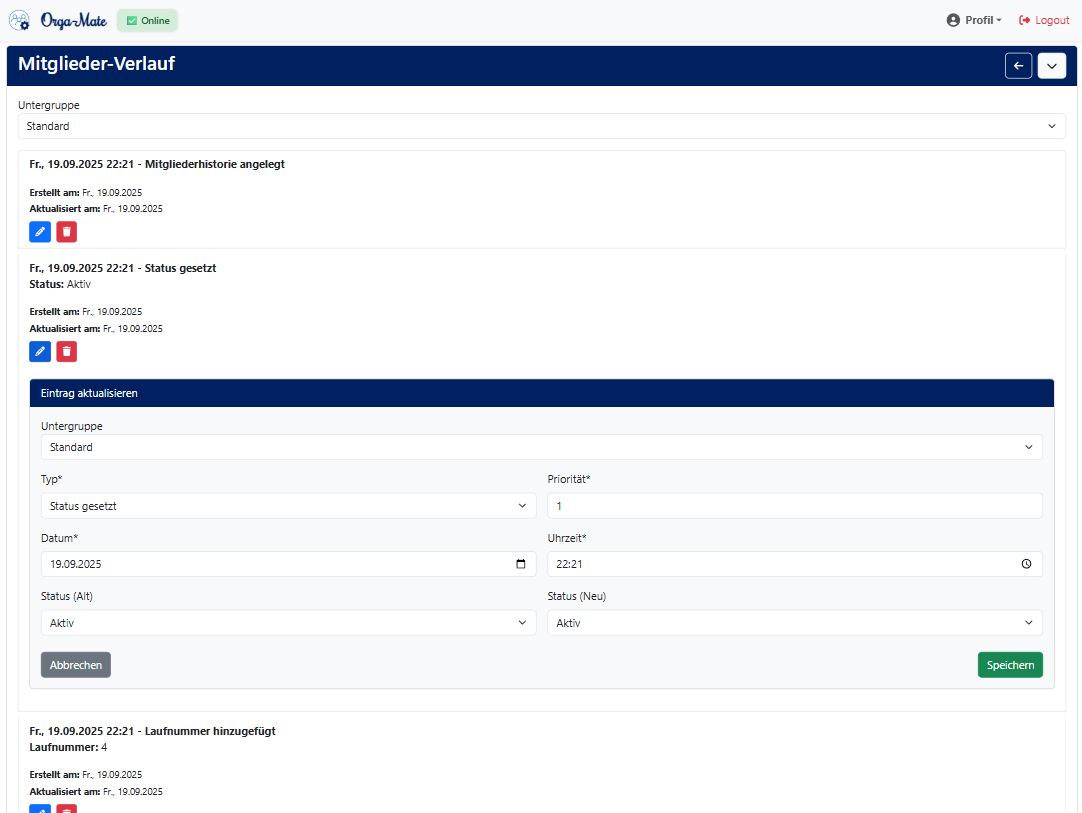The width and height of the screenshot is (1082, 813).
Task: Delete the Status gesetzt entry
Action: coord(66,351)
